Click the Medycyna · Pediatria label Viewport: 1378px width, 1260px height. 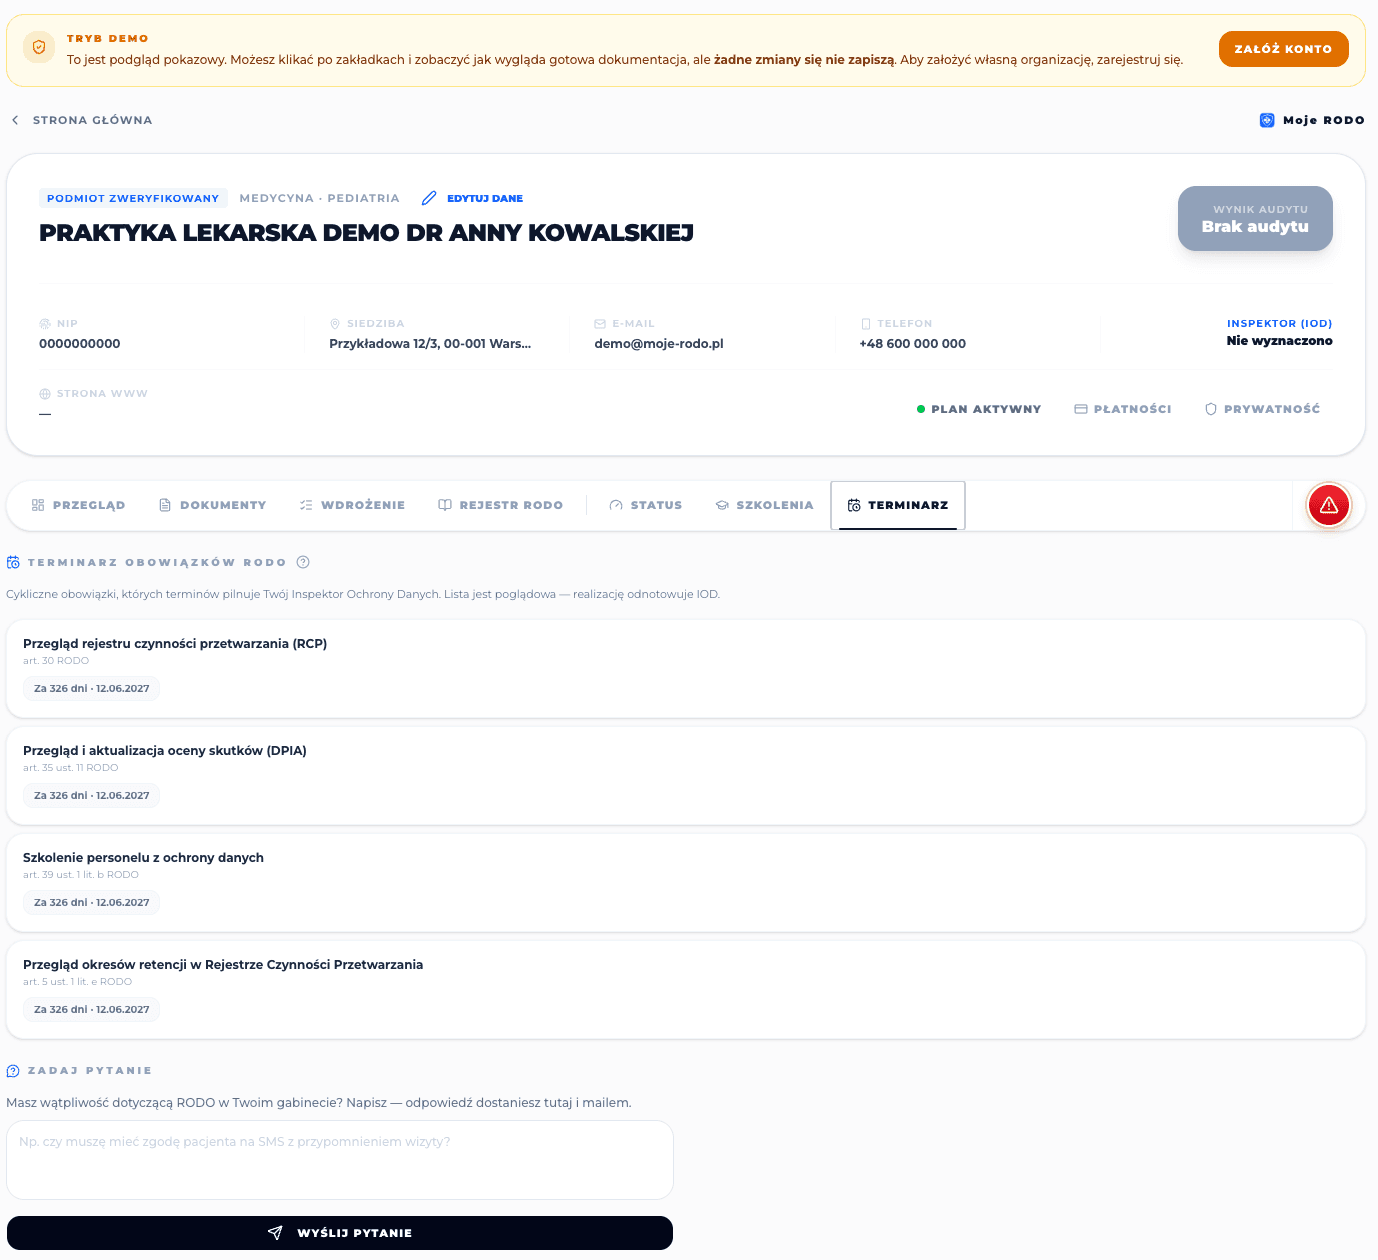320,198
